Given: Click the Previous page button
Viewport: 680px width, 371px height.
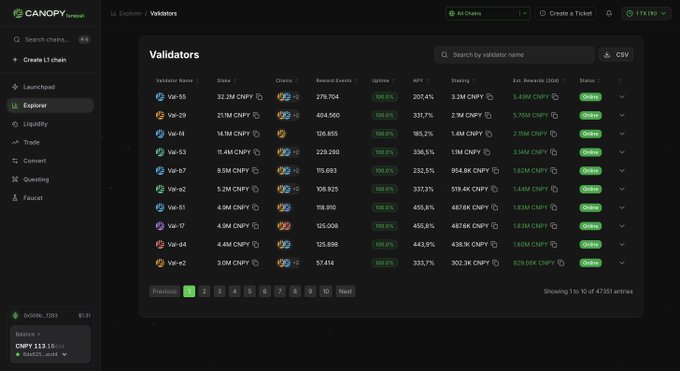Looking at the screenshot, I should coord(164,292).
